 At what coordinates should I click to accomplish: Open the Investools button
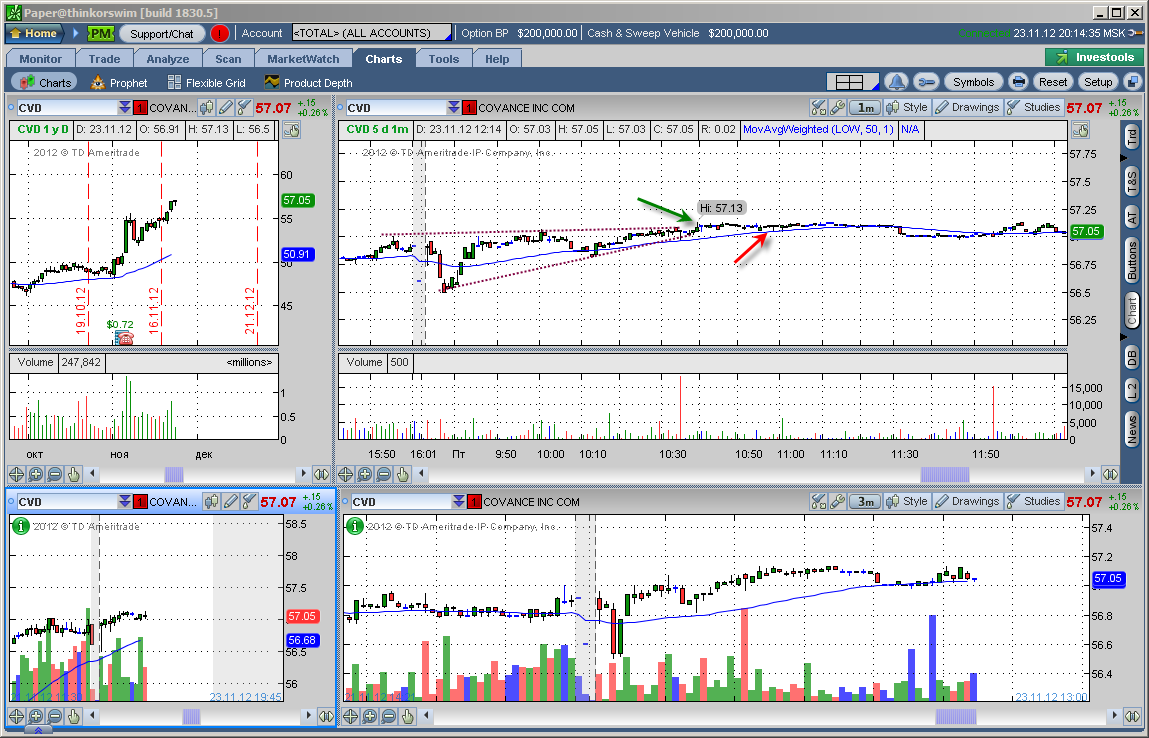click(x=1094, y=57)
